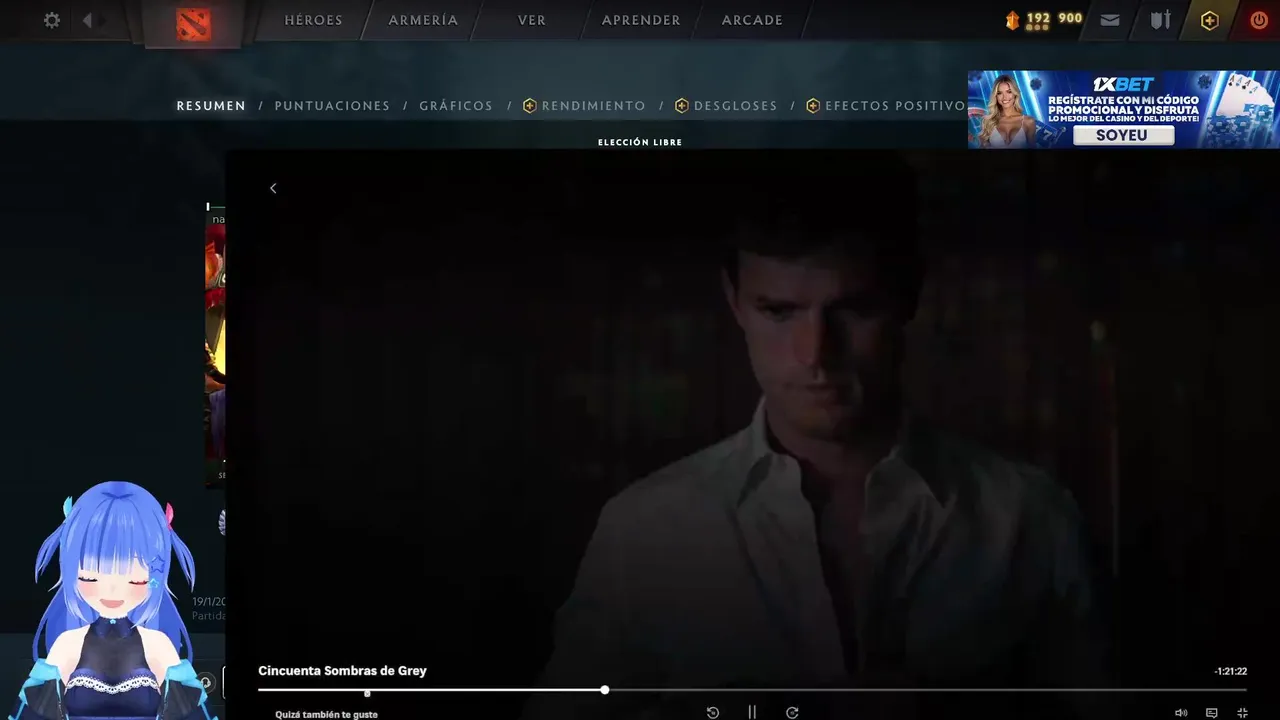The height and width of the screenshot is (720, 1280).
Task: Click the back arrow in video player
Action: click(273, 188)
